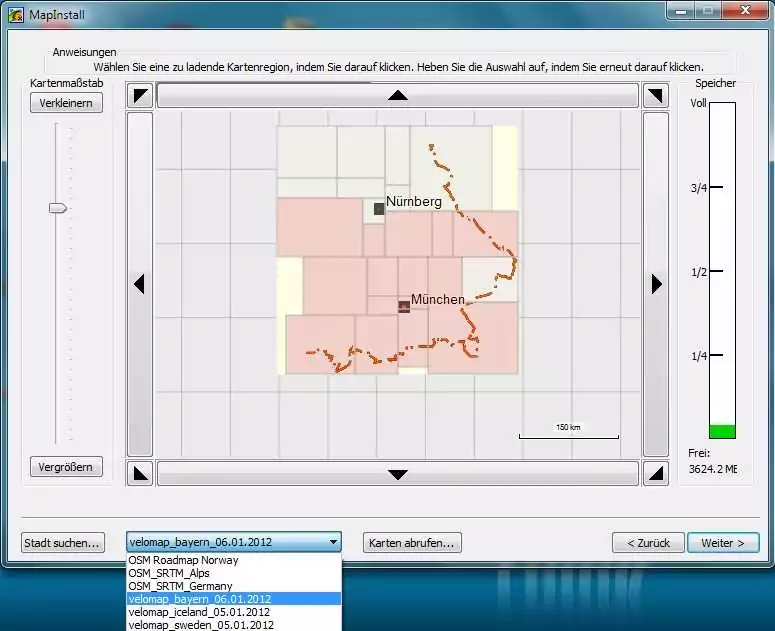Pan map down with the bottom arrow

click(398, 474)
